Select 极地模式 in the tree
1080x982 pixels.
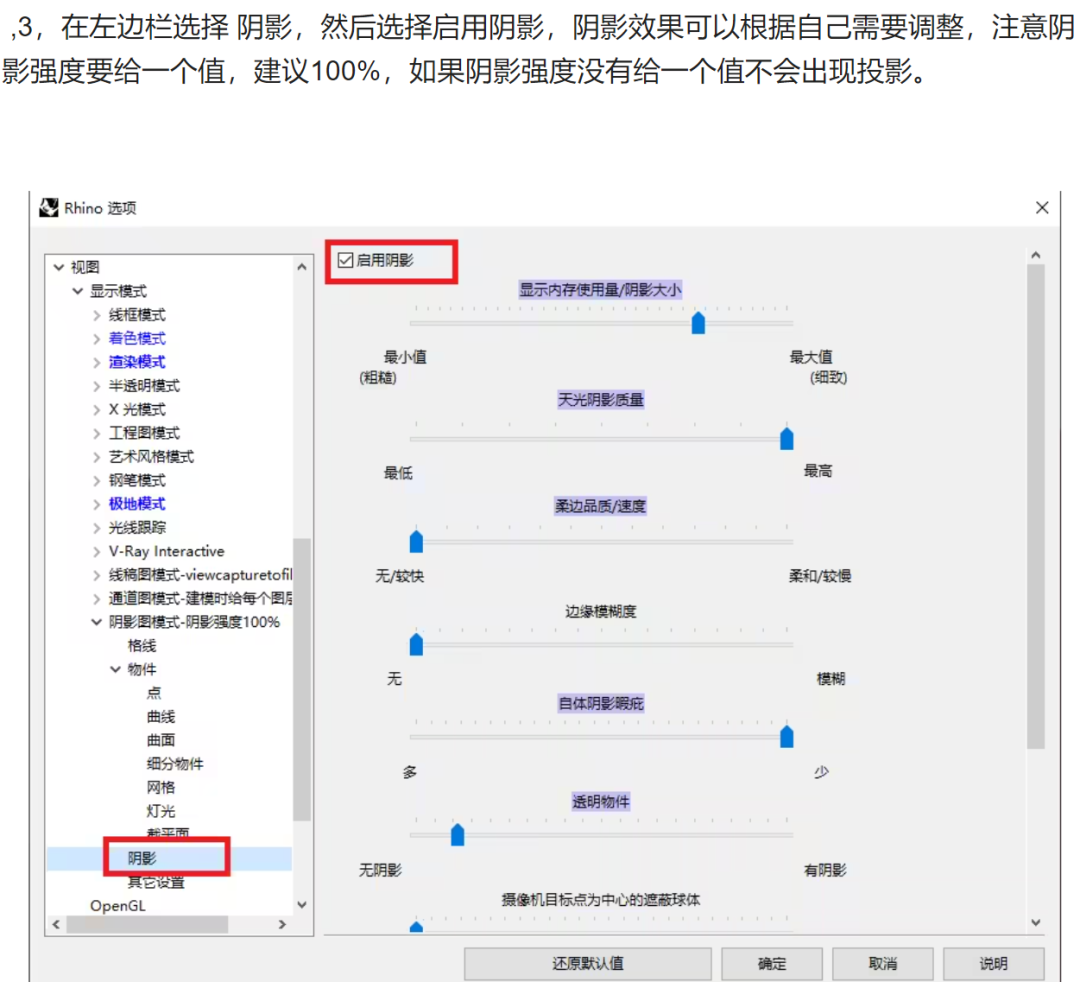(x=137, y=503)
